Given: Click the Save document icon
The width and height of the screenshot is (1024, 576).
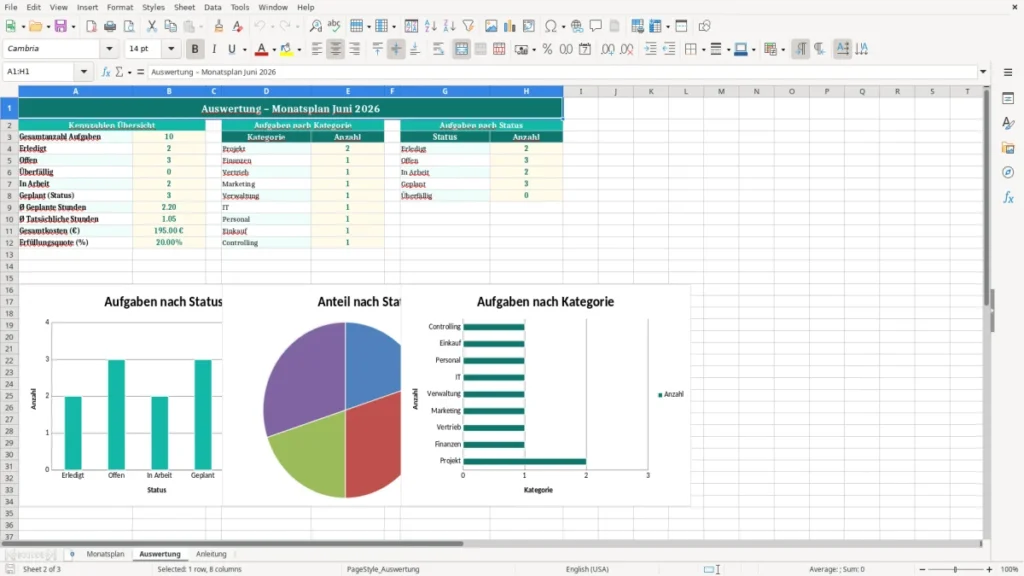Looking at the screenshot, I should coord(60,26).
